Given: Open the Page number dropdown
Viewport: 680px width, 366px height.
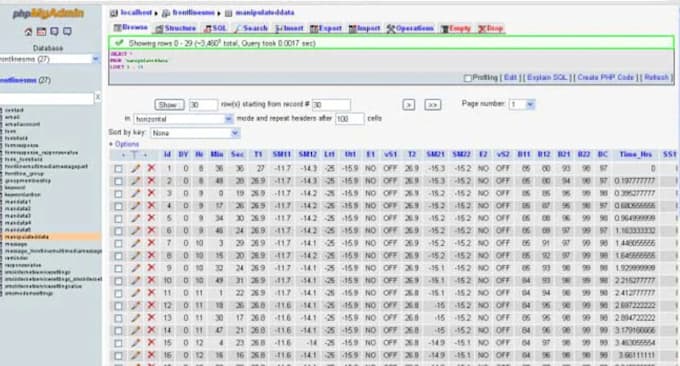Looking at the screenshot, I should (522, 105).
